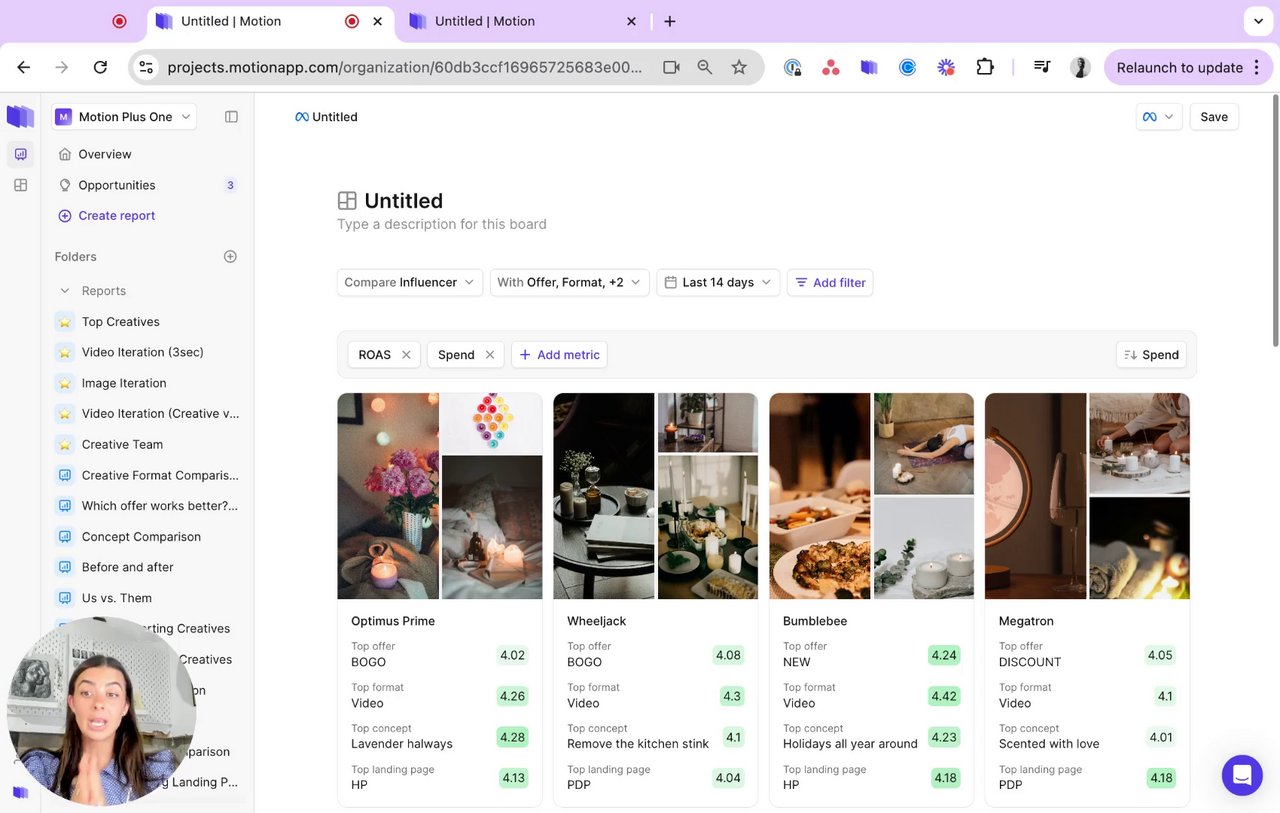Collapse the Reports folder tree
1280x813 pixels.
point(65,291)
